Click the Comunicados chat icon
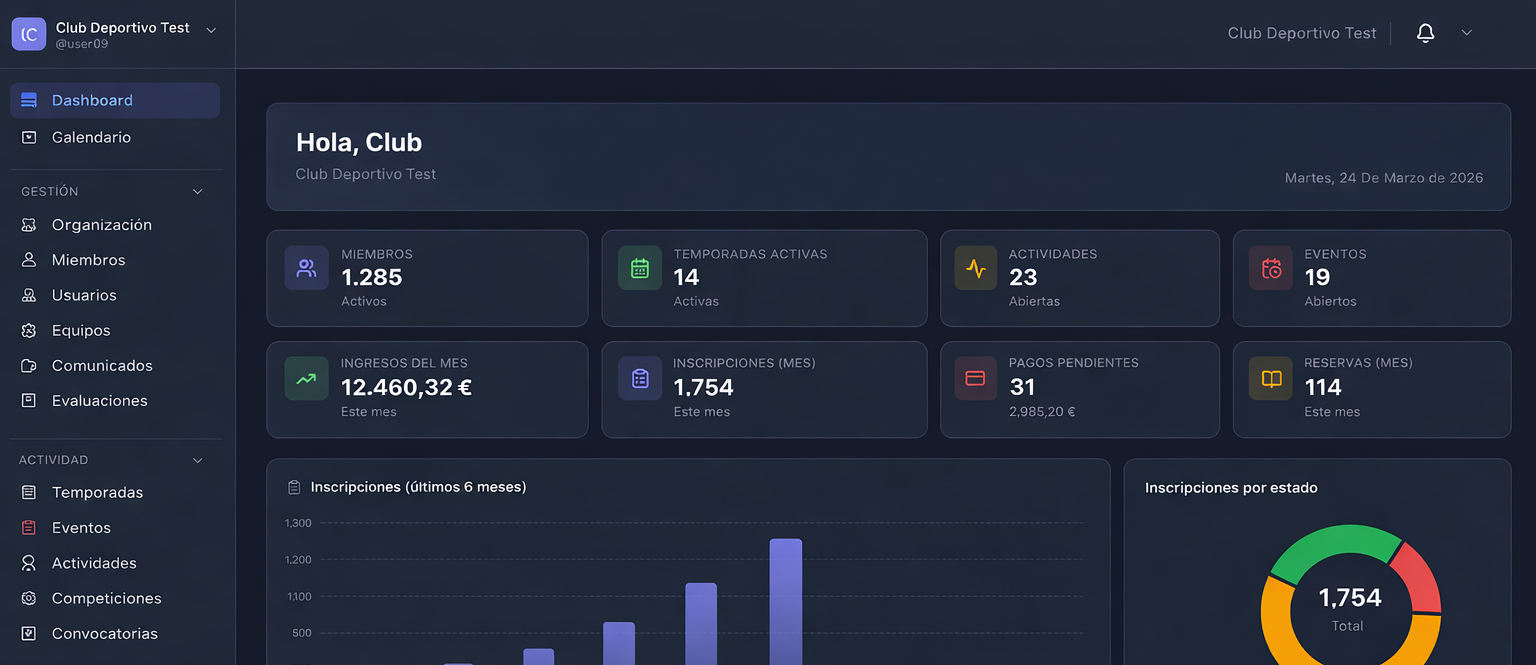The image size is (1536, 665). coord(30,365)
